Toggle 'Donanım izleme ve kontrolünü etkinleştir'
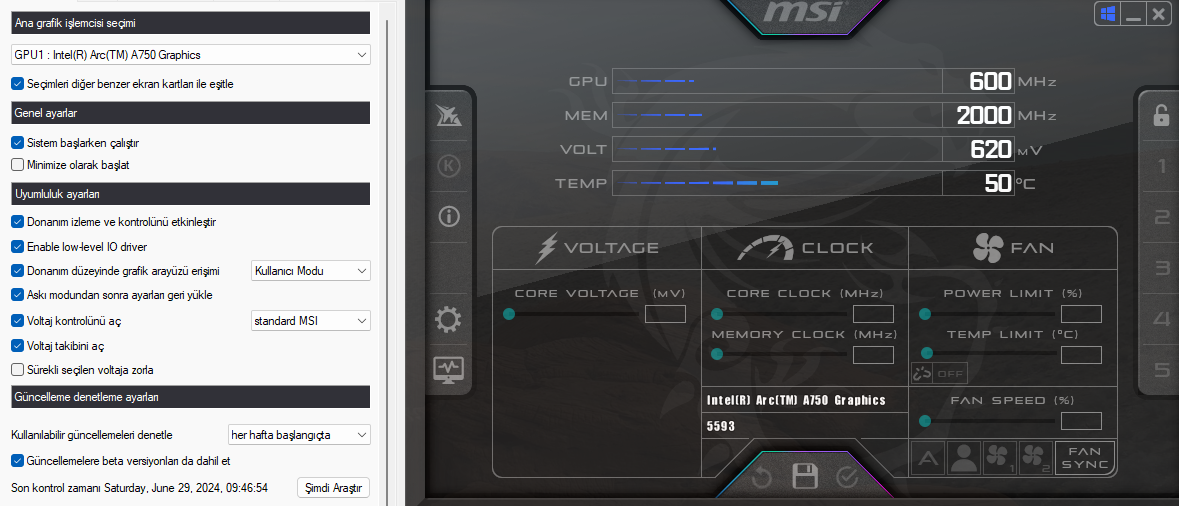The width and height of the screenshot is (1179, 506). 17,222
